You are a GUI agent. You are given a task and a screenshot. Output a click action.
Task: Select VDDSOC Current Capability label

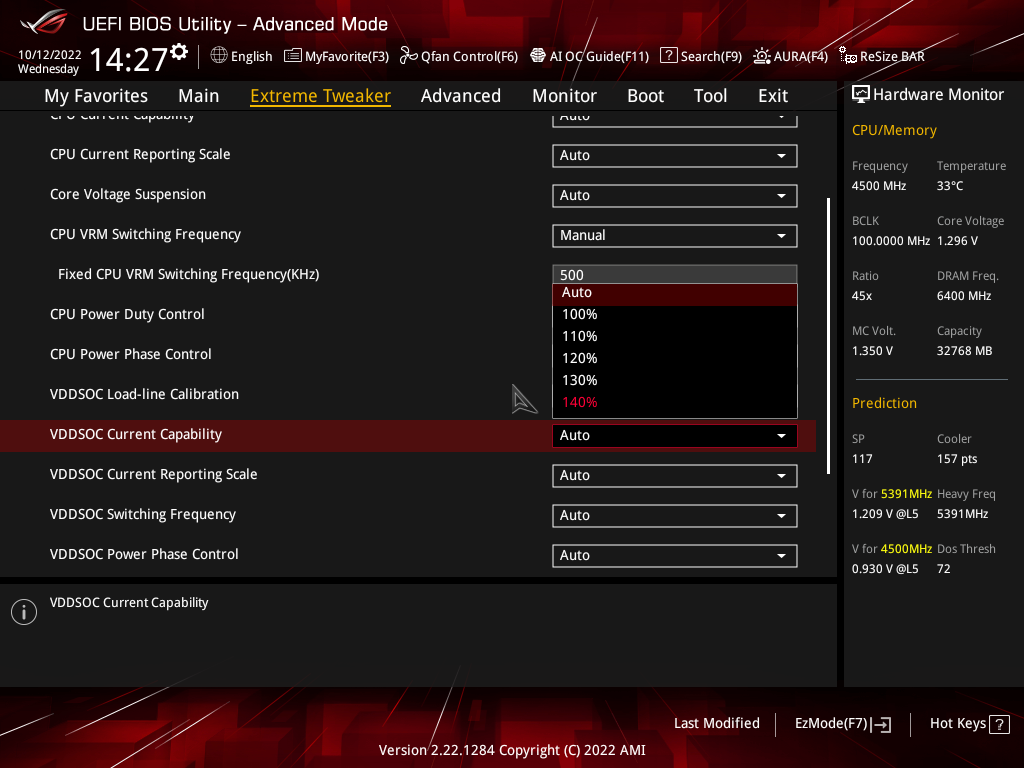136,434
